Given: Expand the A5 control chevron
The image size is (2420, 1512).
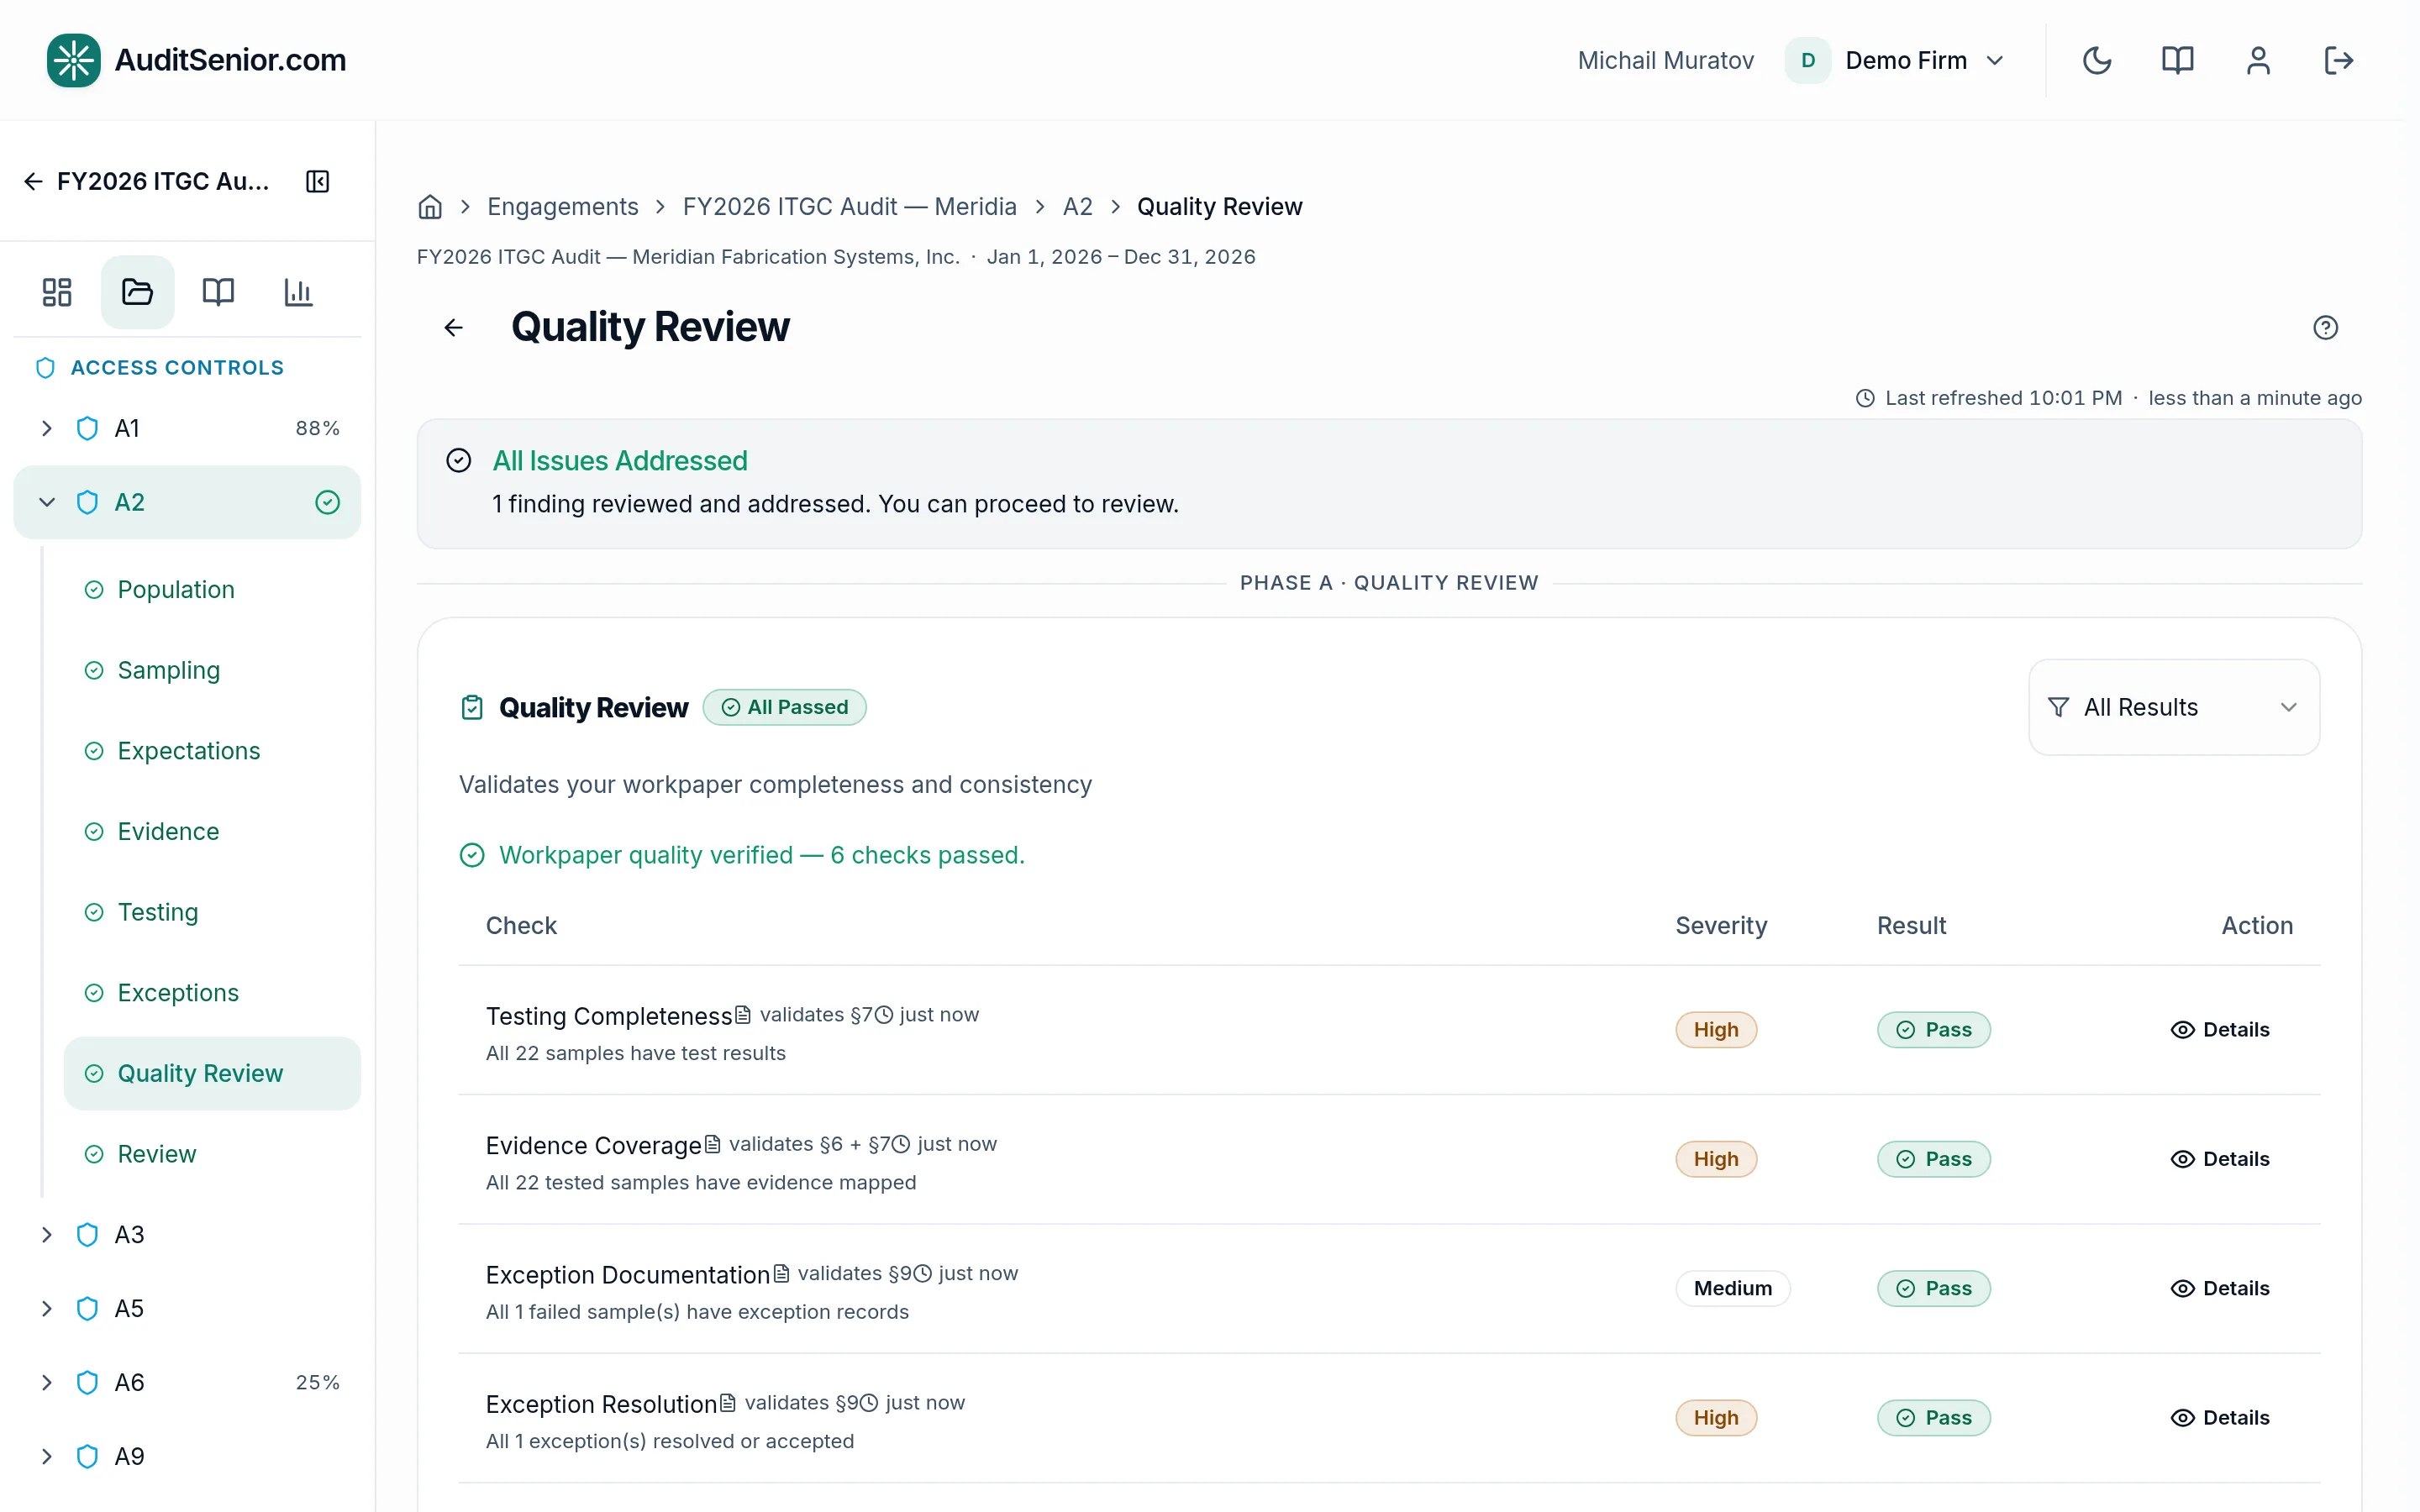Looking at the screenshot, I should pyautogui.click(x=46, y=1309).
